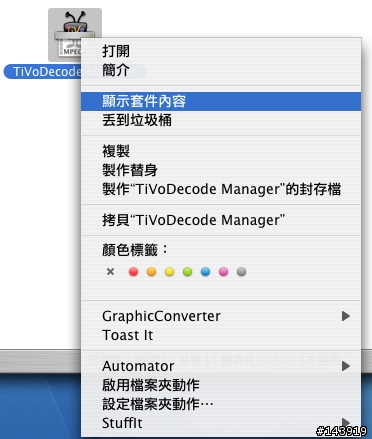This screenshot has height=439, width=372.
Task: Select 製作“TiVoDecode Manager”的封存檔 entry
Action: 221,189
